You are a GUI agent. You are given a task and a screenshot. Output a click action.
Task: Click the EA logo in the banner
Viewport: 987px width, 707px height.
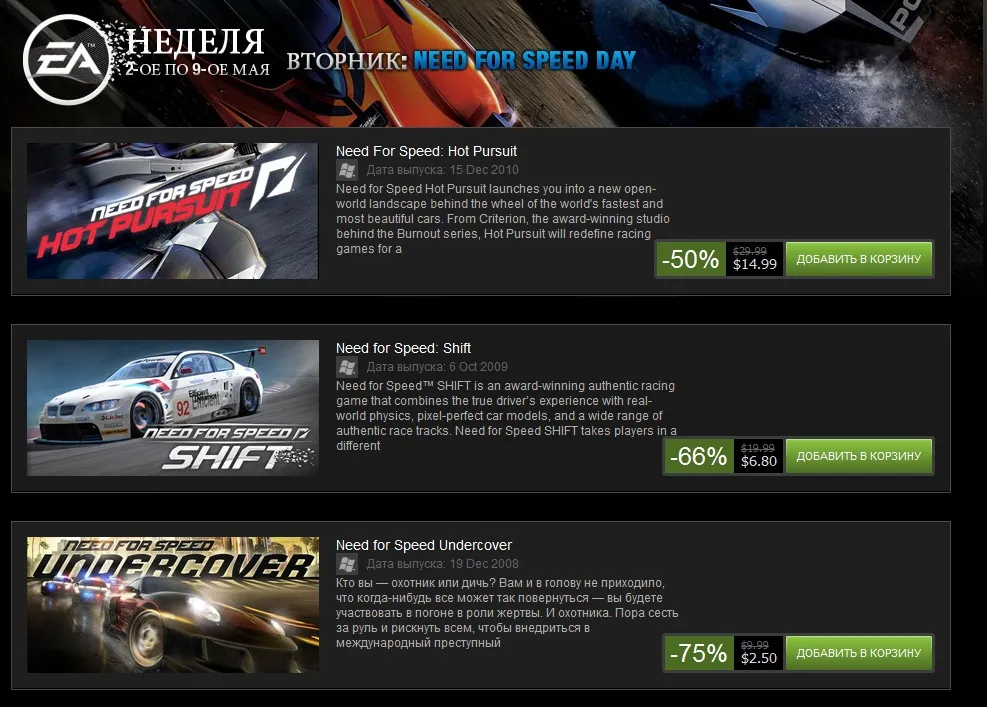(67, 60)
